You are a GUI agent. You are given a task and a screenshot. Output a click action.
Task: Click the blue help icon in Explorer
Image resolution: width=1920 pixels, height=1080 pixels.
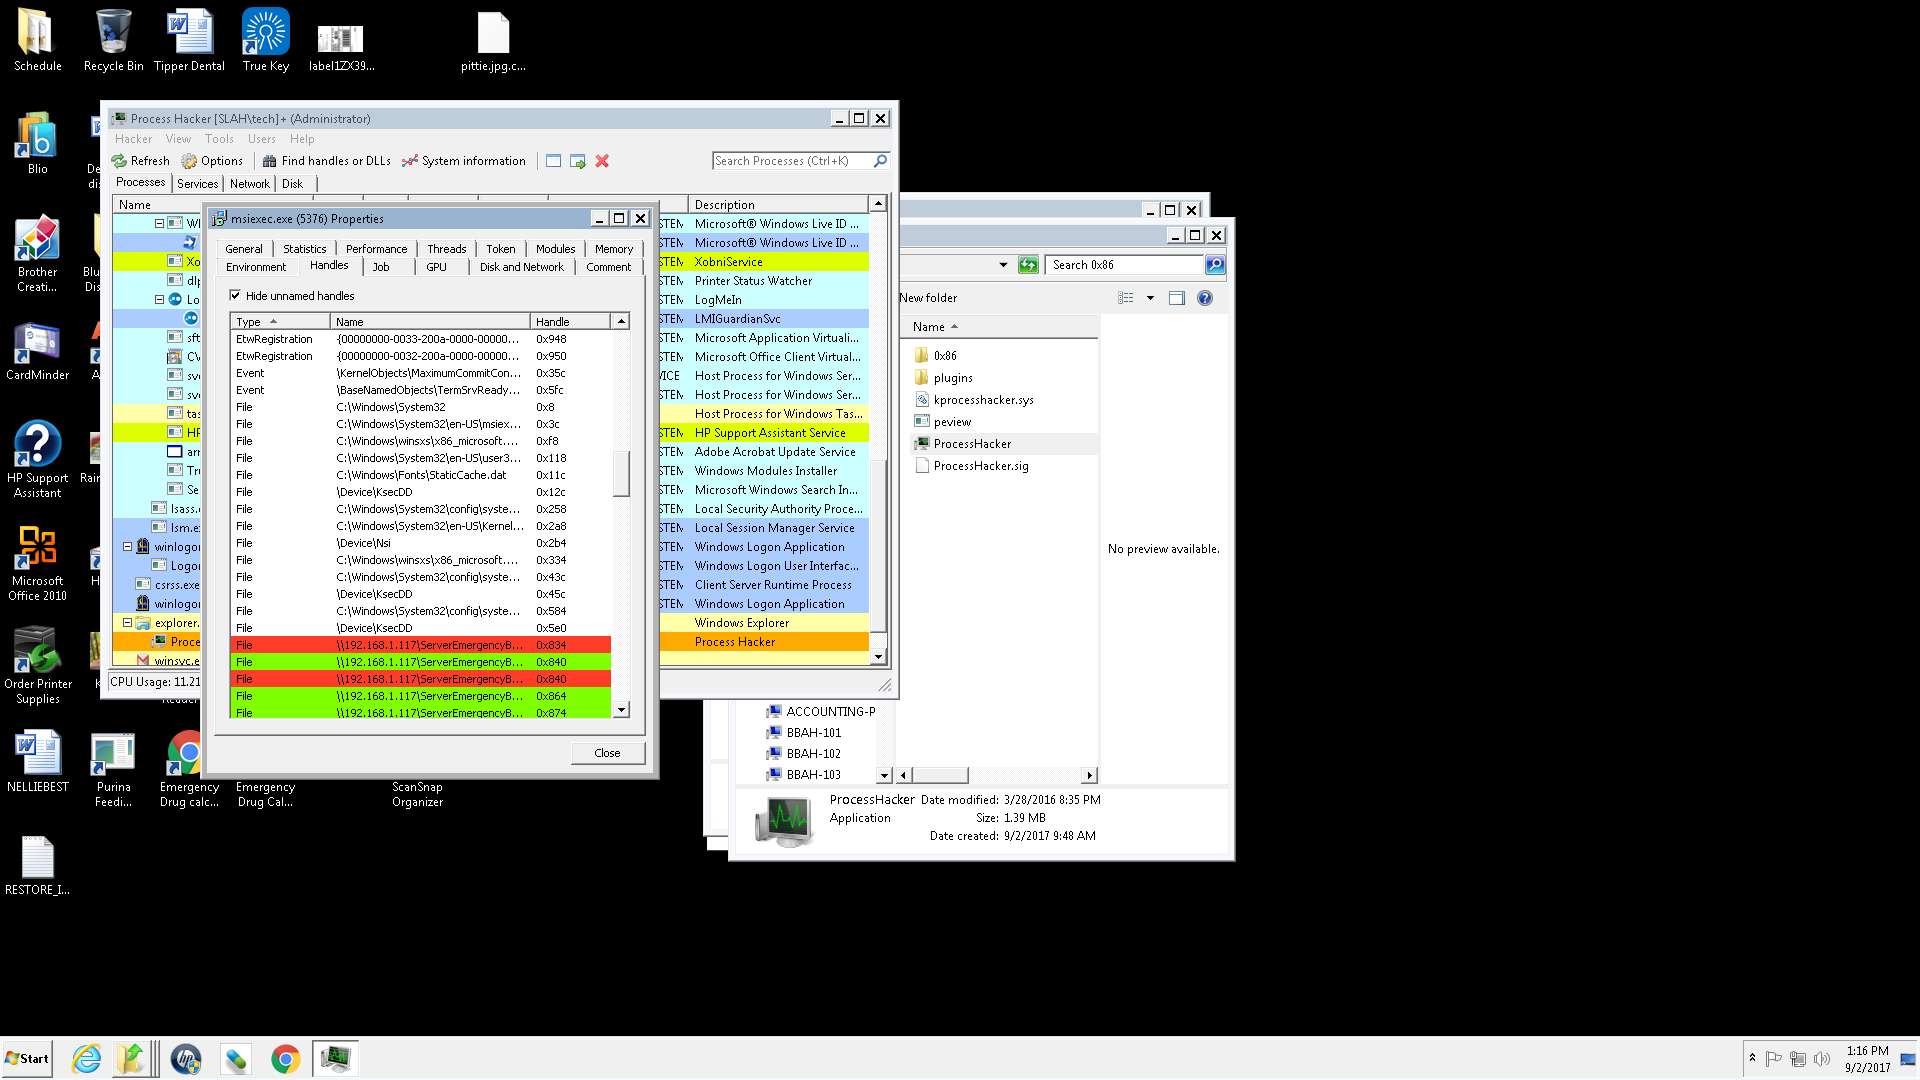click(1205, 298)
